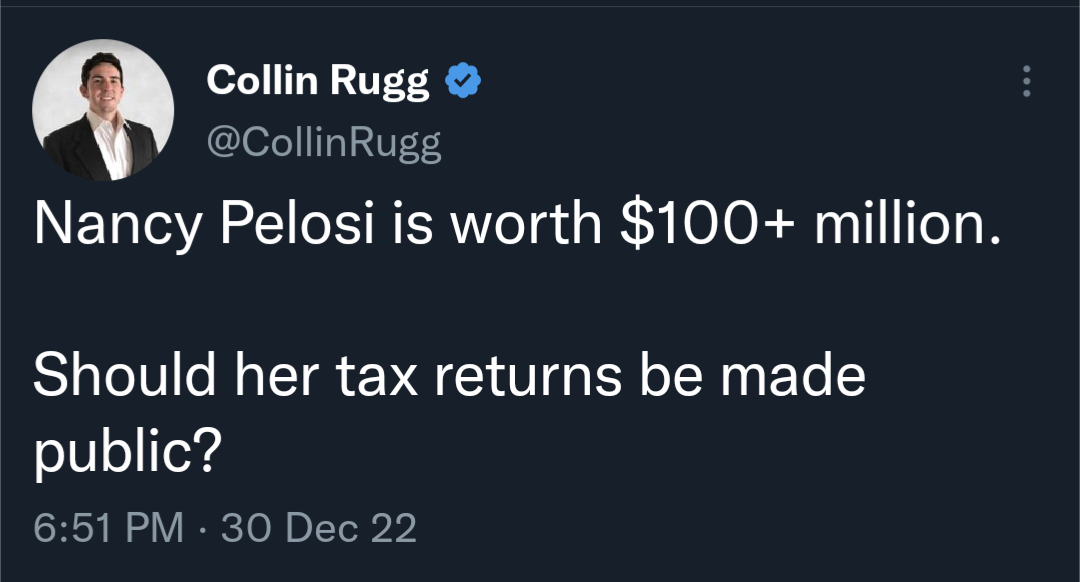
Task: Open the three-dot more options menu
Action: tap(1025, 82)
